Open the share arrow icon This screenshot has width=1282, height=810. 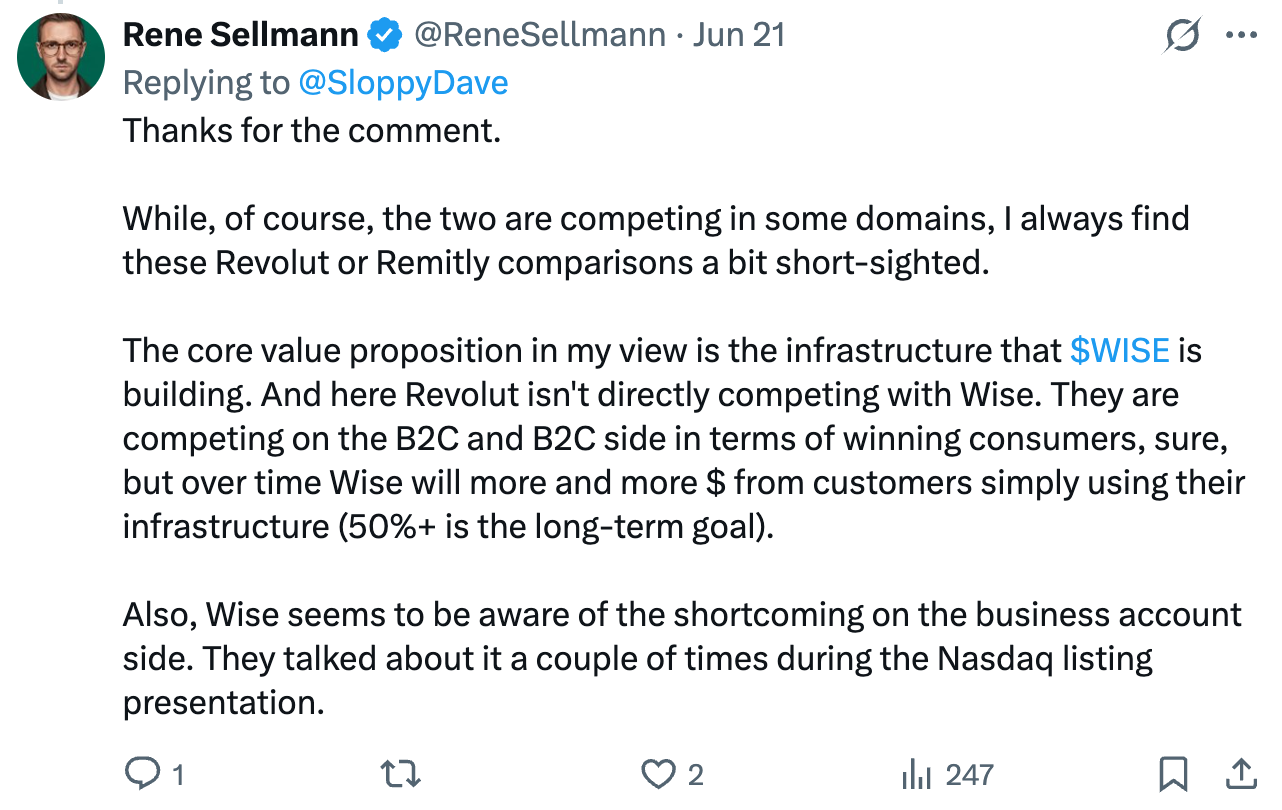click(1240, 773)
